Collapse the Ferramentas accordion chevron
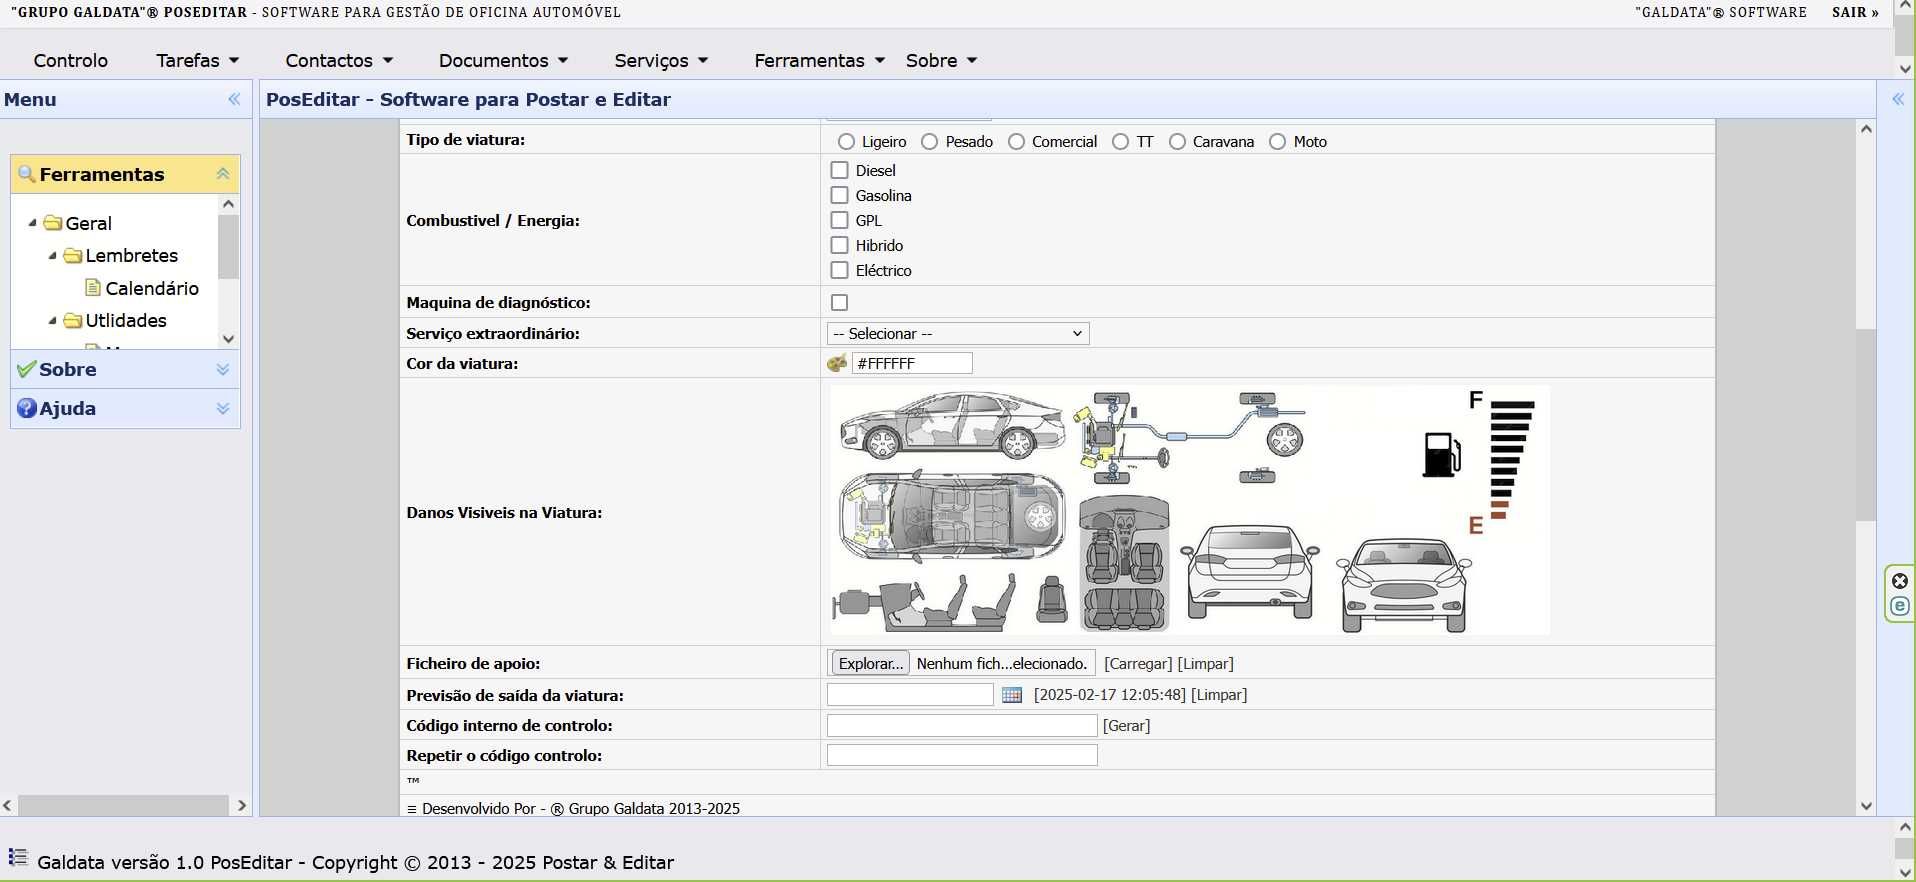 [223, 174]
